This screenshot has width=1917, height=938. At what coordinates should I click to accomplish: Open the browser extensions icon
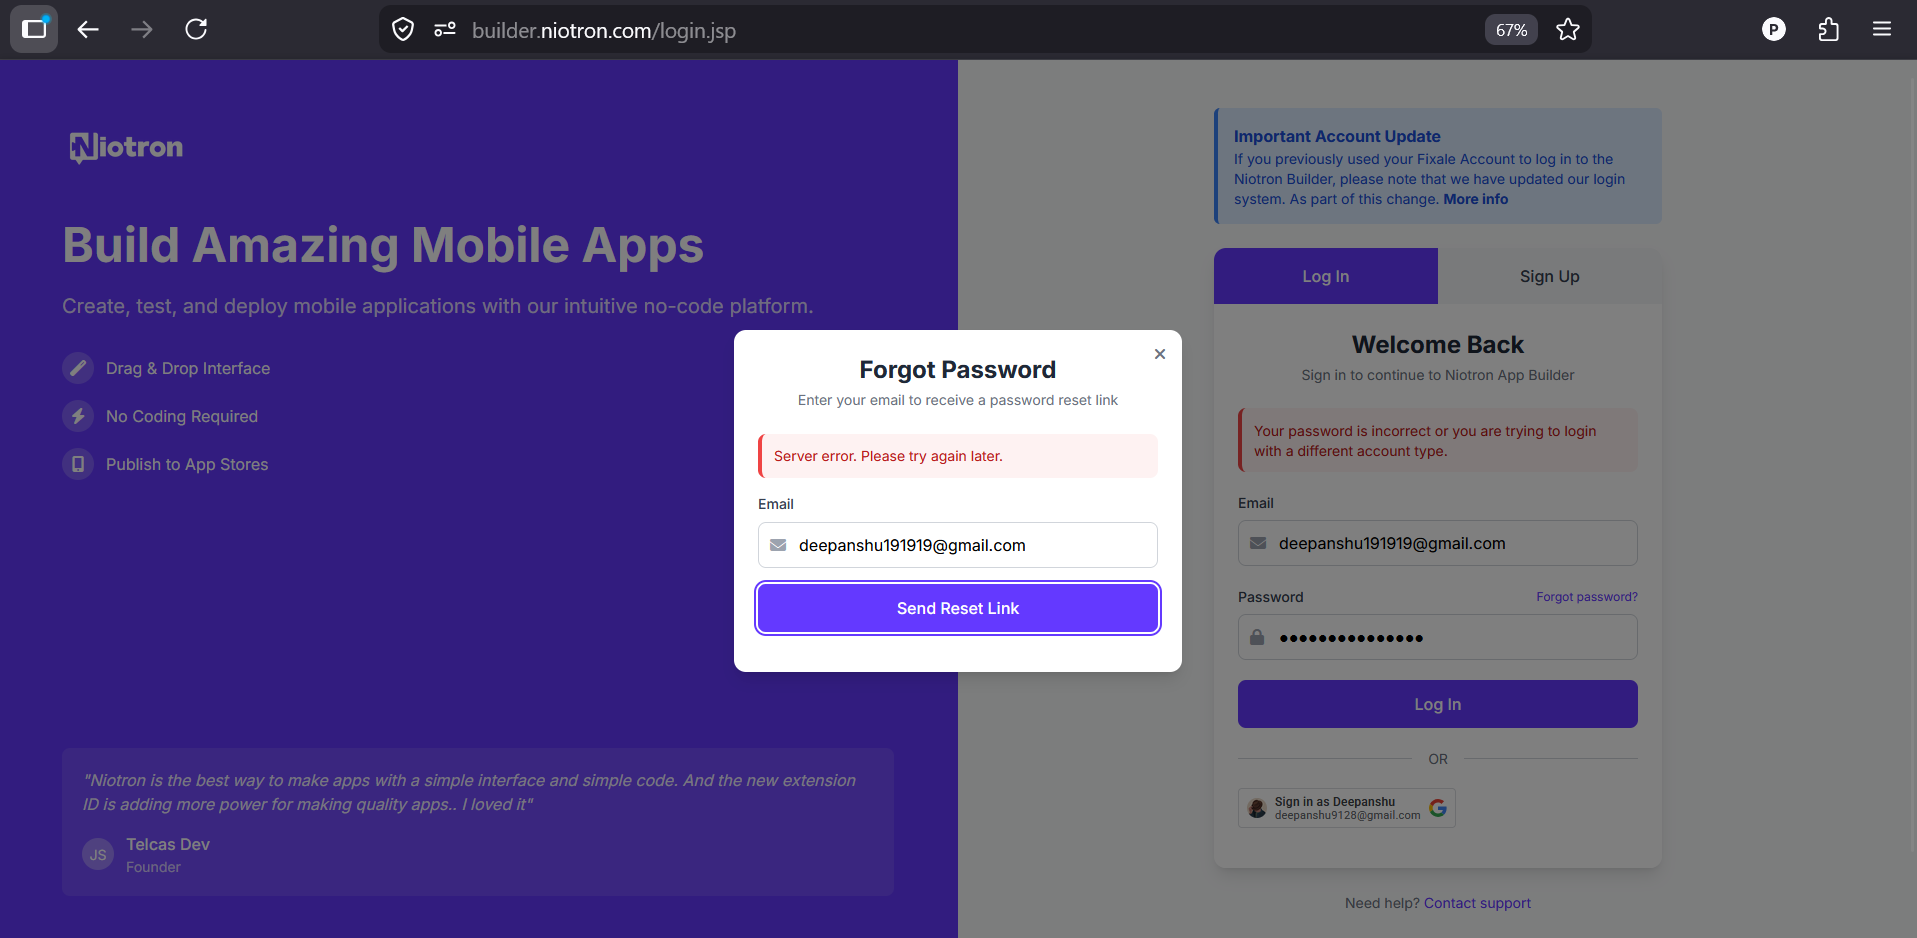[x=1828, y=30]
